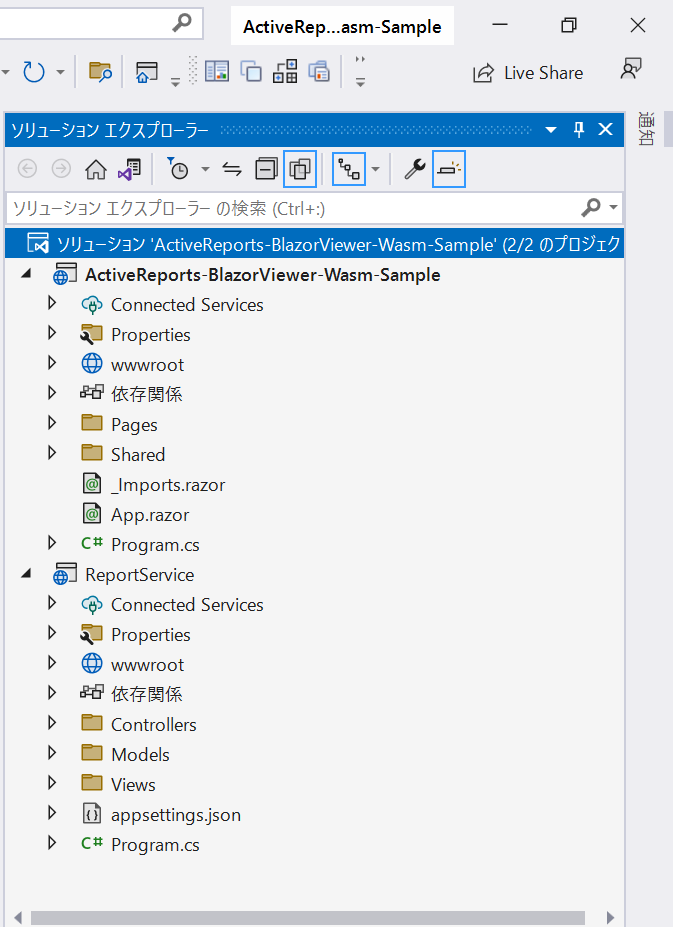Open the feedback person icon
This screenshot has width=673, height=927.
click(631, 69)
